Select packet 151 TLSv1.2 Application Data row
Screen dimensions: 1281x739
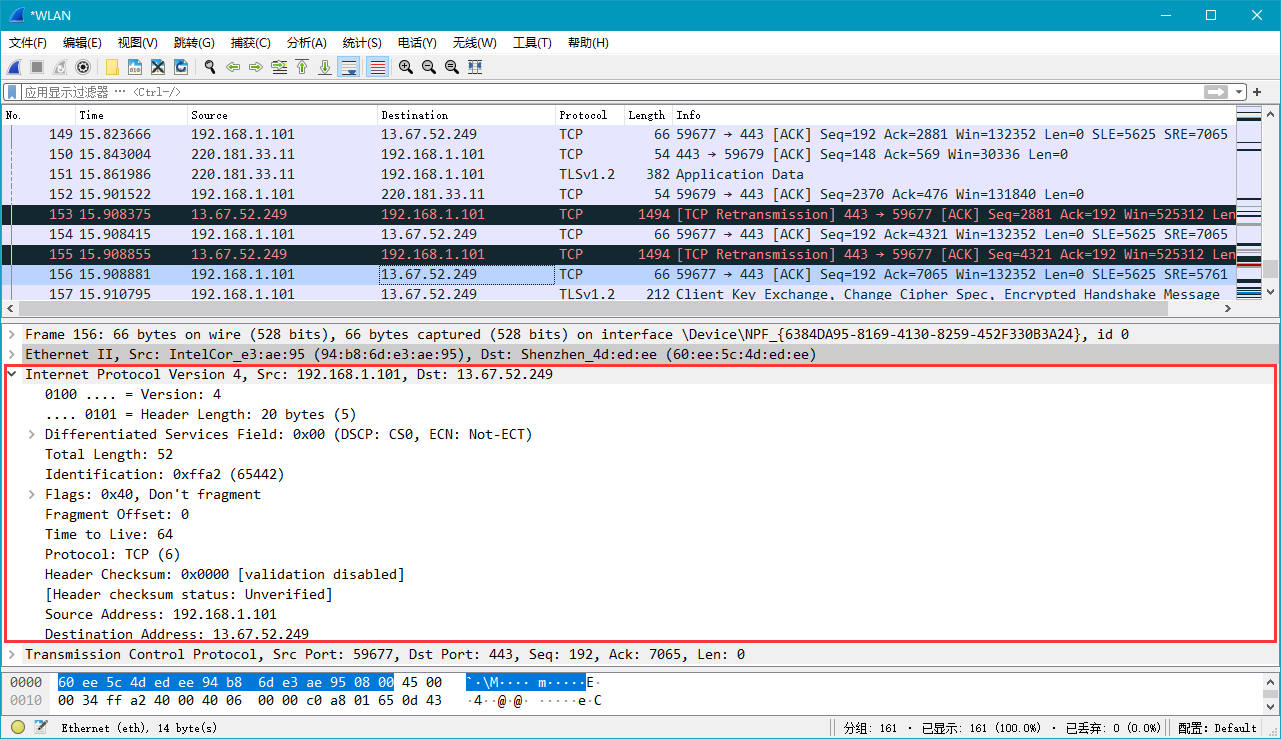(619, 174)
